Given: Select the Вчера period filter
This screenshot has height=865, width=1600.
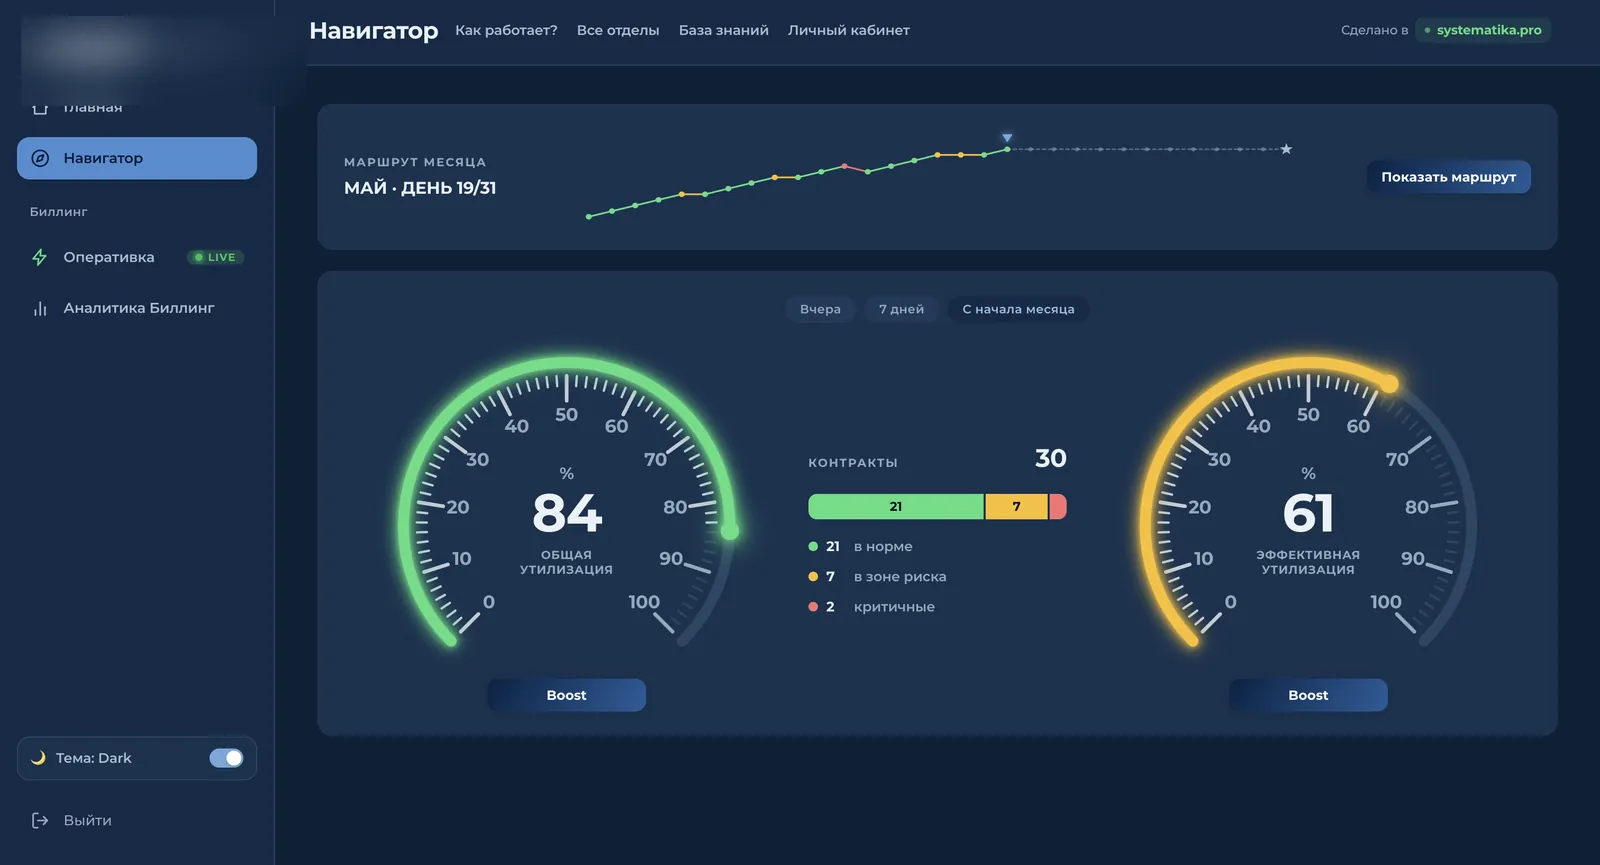Looking at the screenshot, I should (820, 309).
